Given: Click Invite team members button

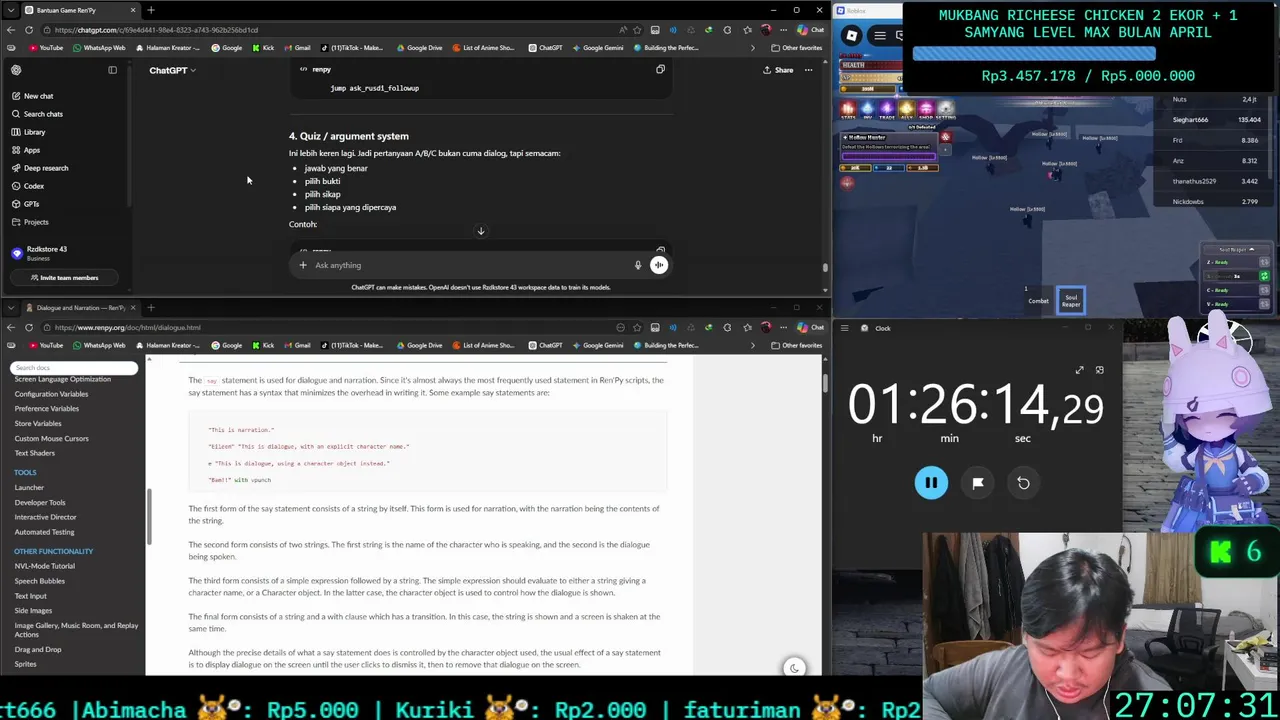Looking at the screenshot, I should click(64, 278).
